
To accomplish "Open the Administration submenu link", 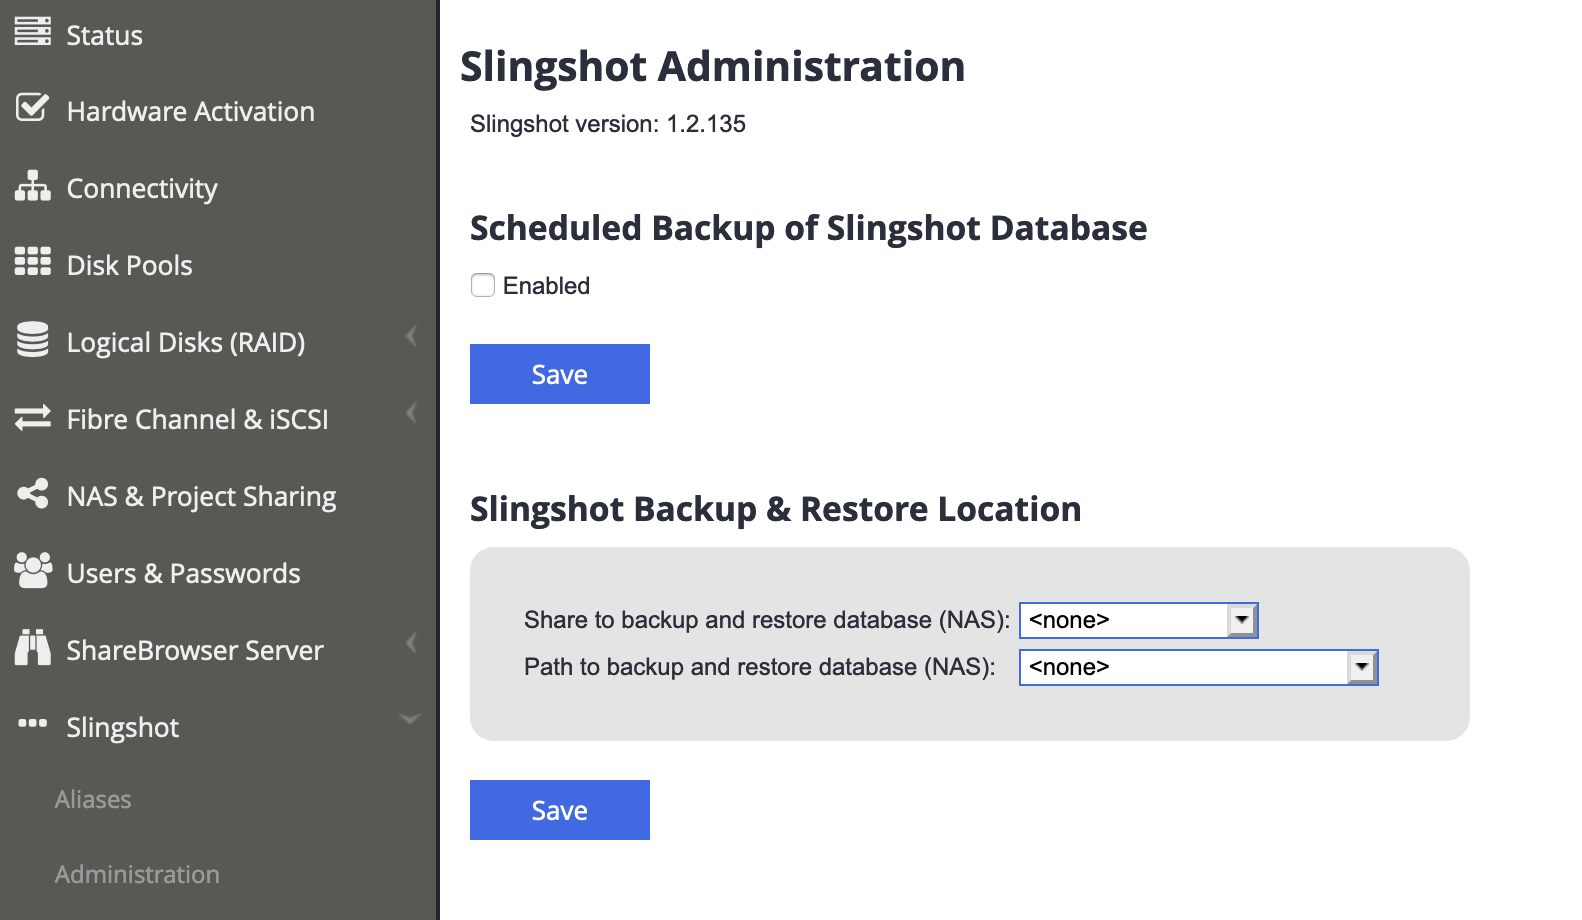I will pos(137,874).
